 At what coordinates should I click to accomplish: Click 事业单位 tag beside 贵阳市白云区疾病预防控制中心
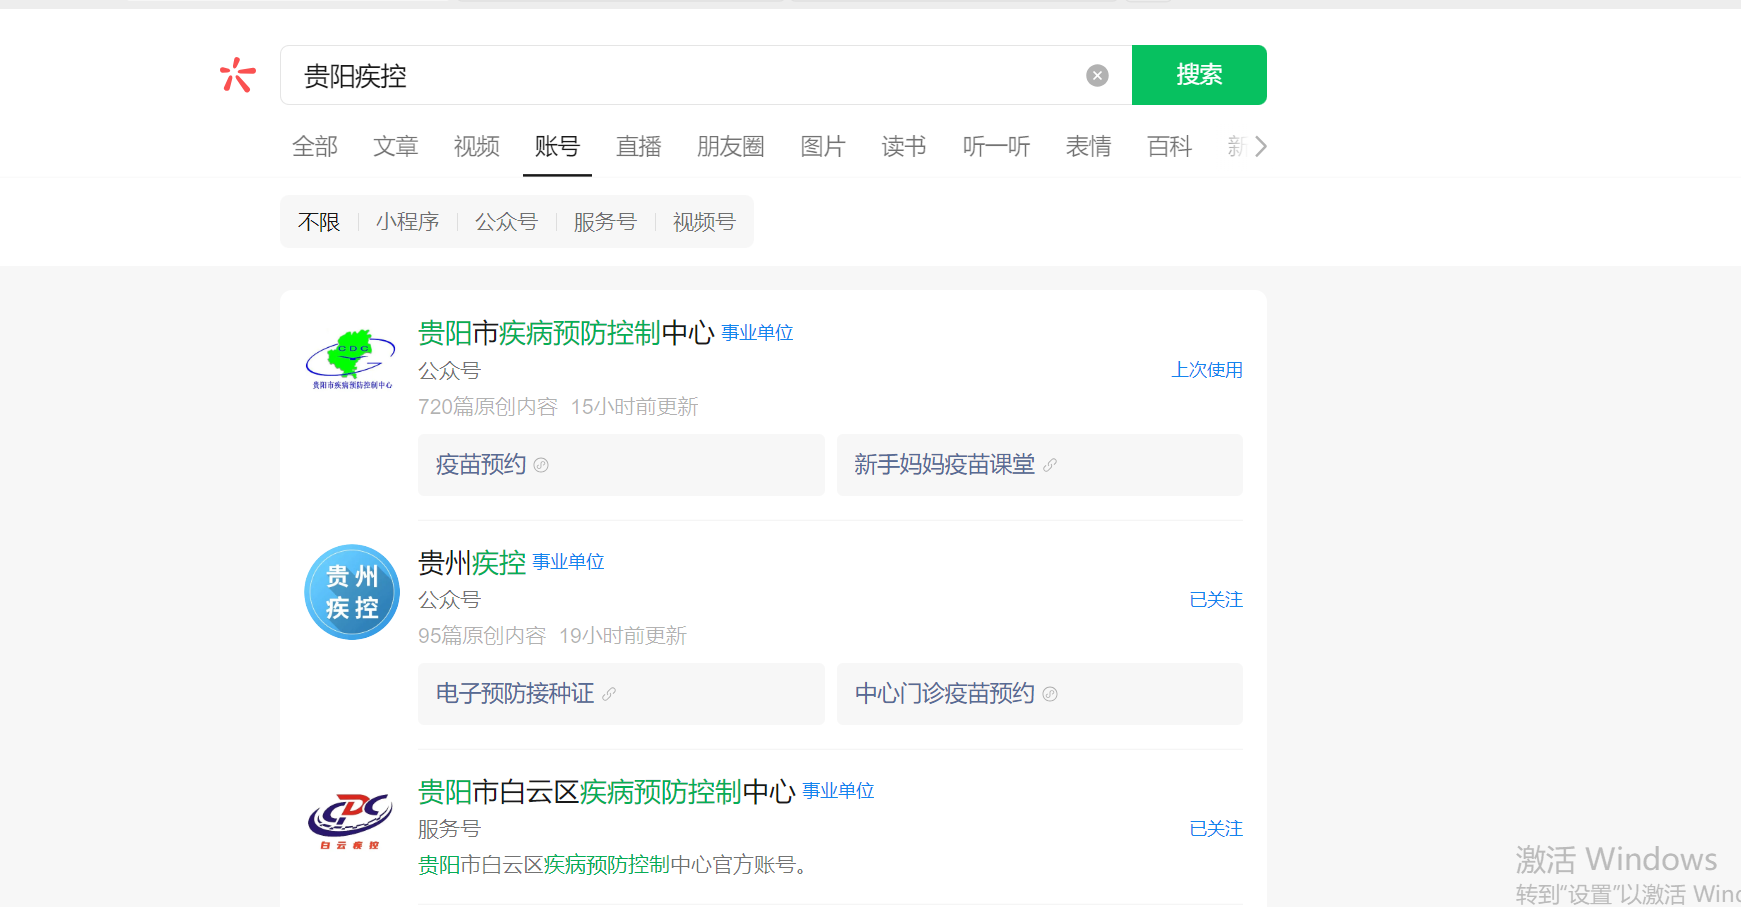point(838,791)
